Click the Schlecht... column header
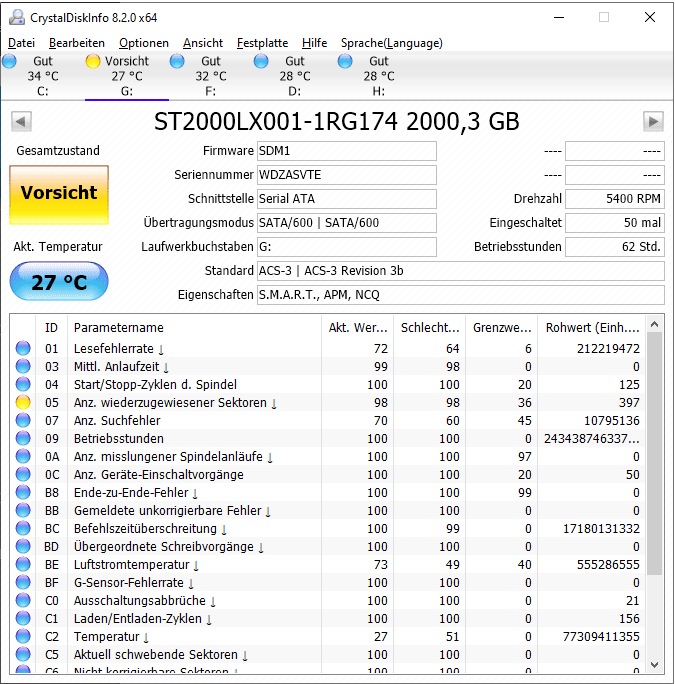This screenshot has height=684, width=675. 430,328
